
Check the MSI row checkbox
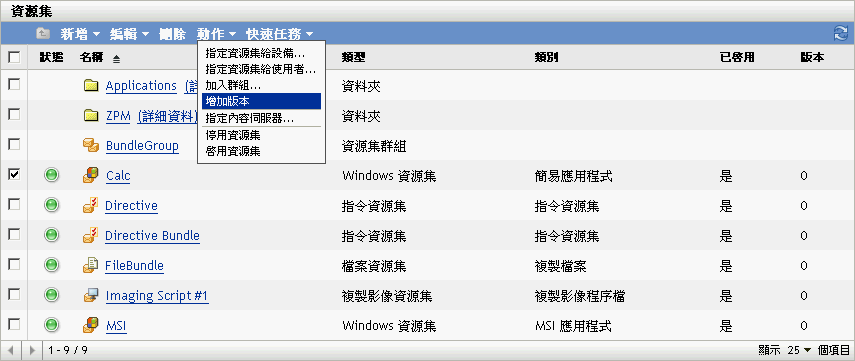(x=14, y=324)
